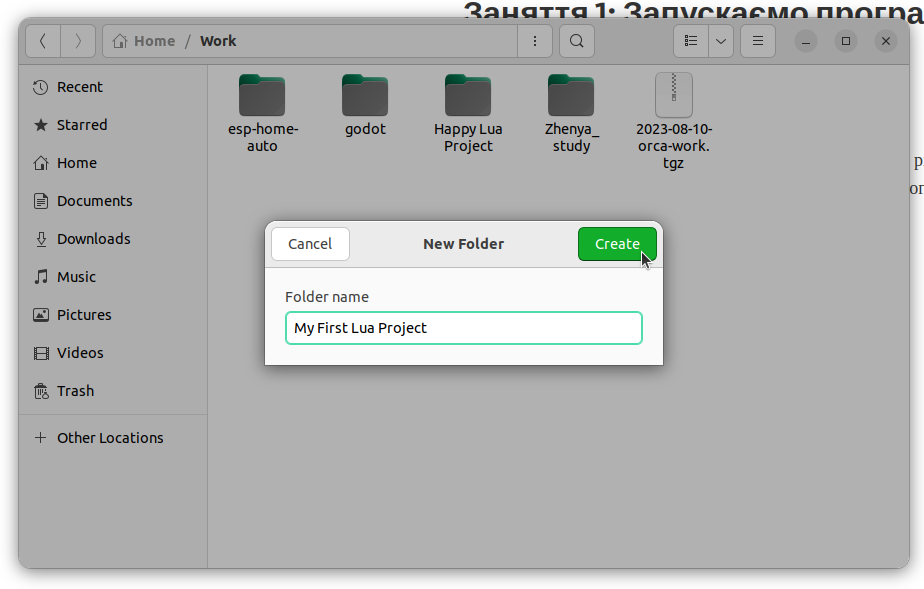Go back with the left arrow button

click(x=43, y=41)
